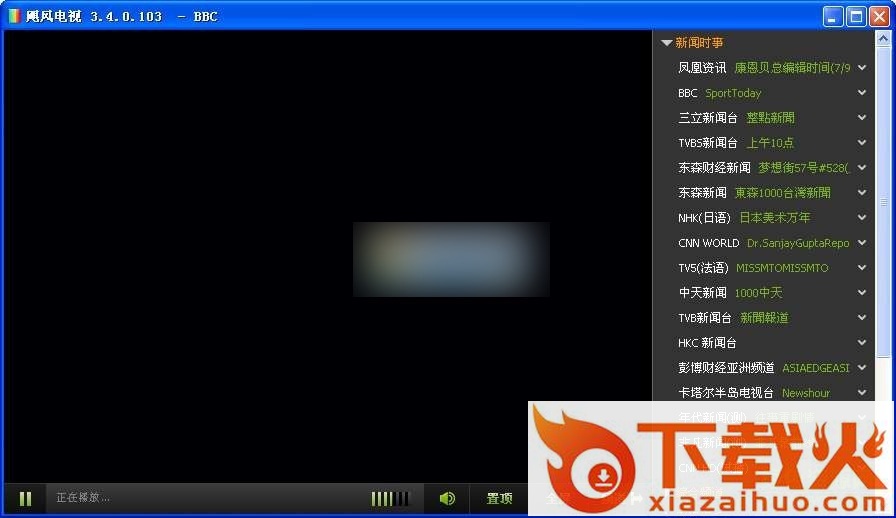Screen dimensions: 896x518
Task: Expand the HKC 新闻台 row chevron
Action: (862, 342)
